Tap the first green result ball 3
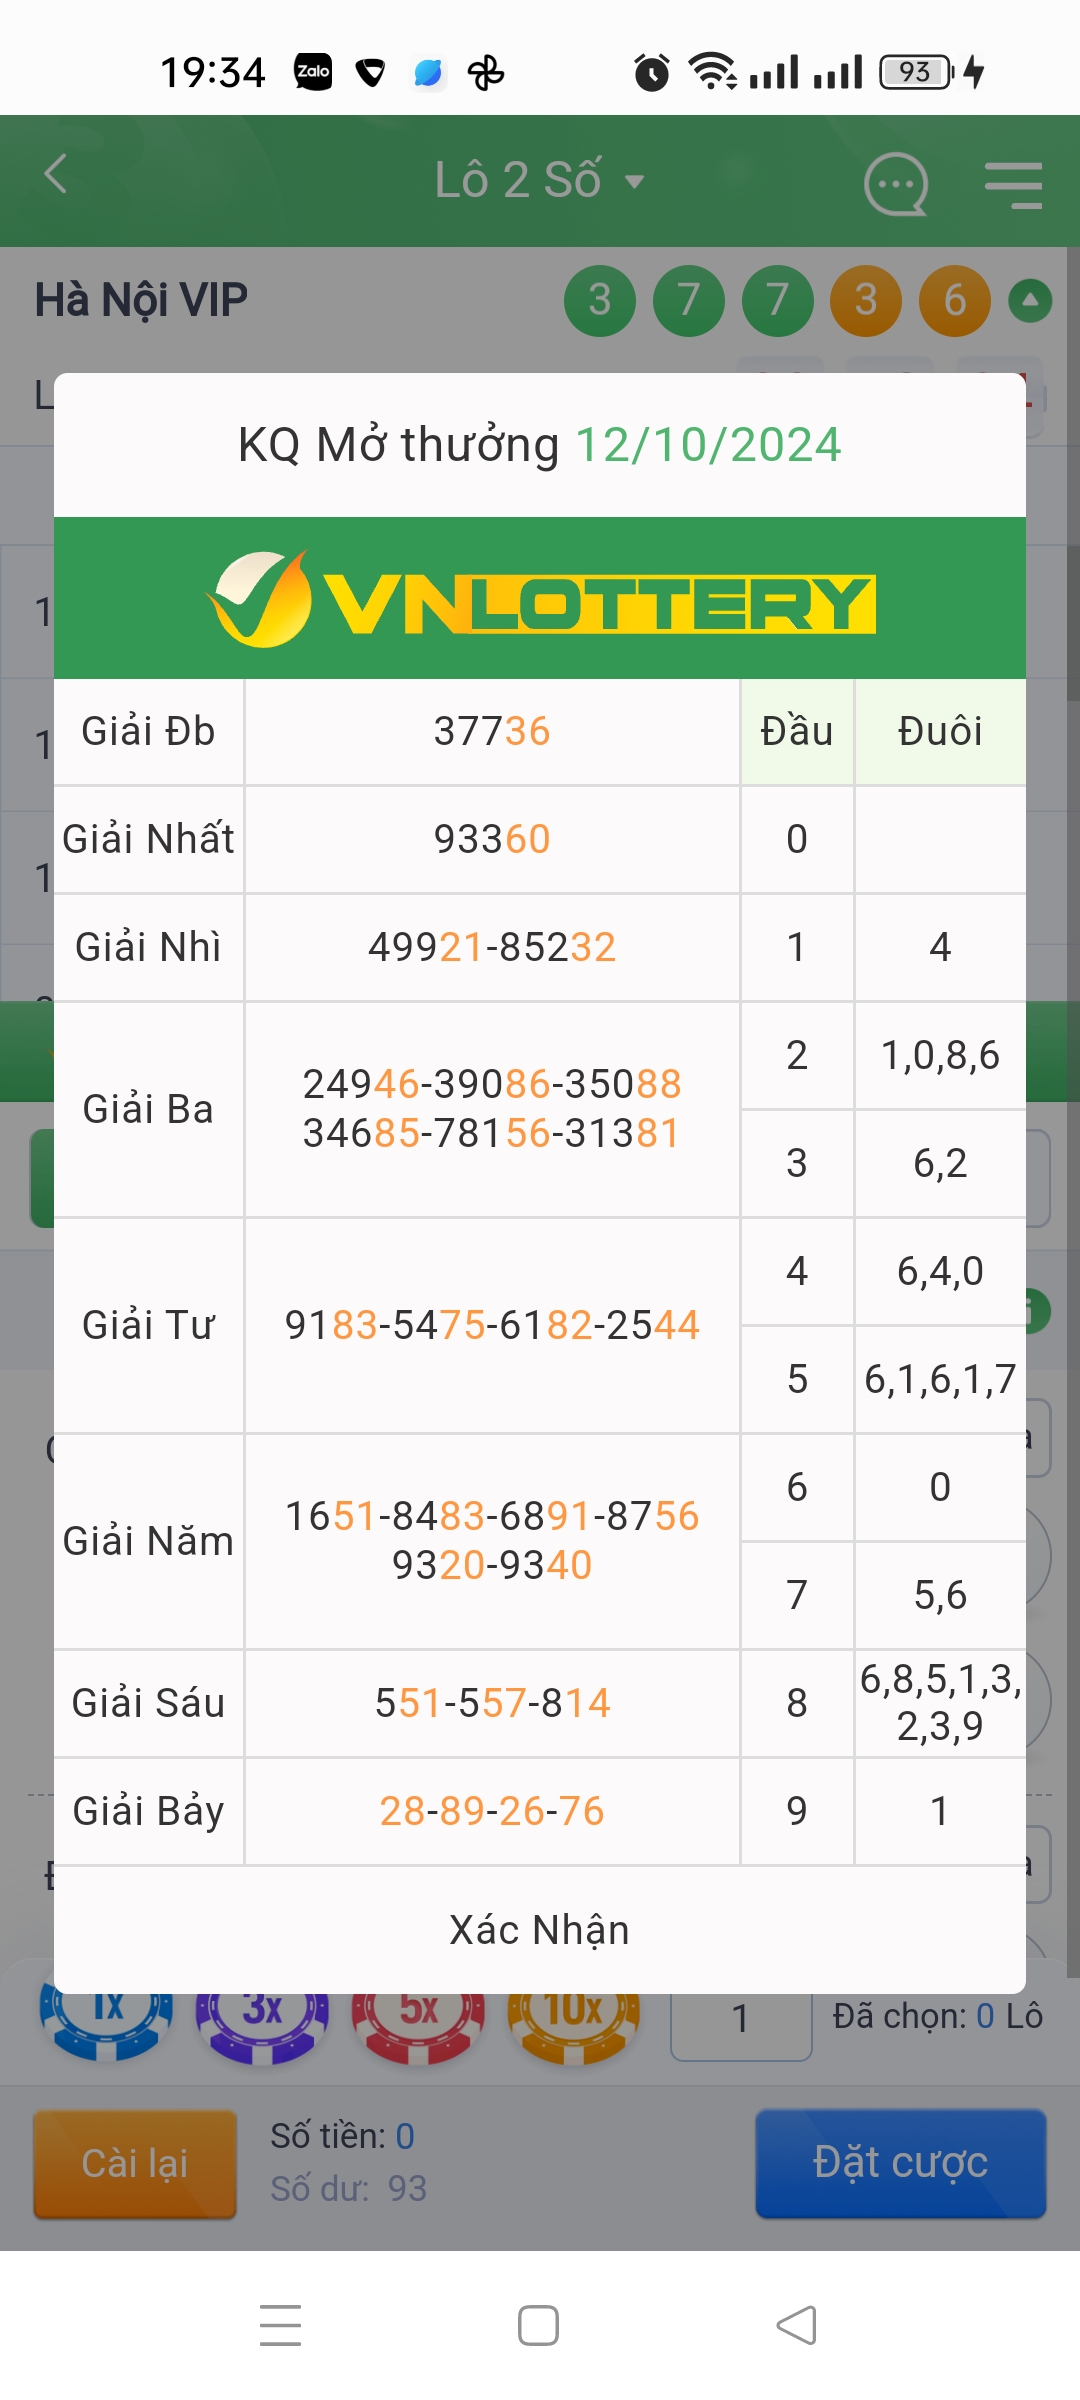 [x=600, y=300]
